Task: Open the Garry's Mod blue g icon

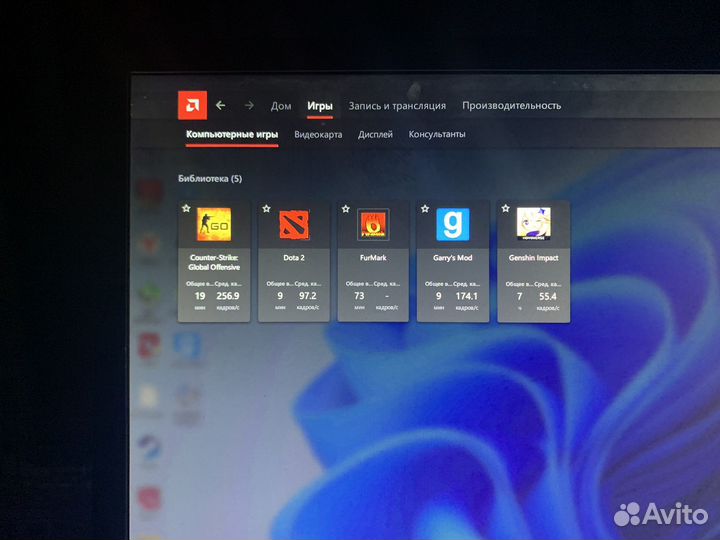Action: click(x=453, y=224)
